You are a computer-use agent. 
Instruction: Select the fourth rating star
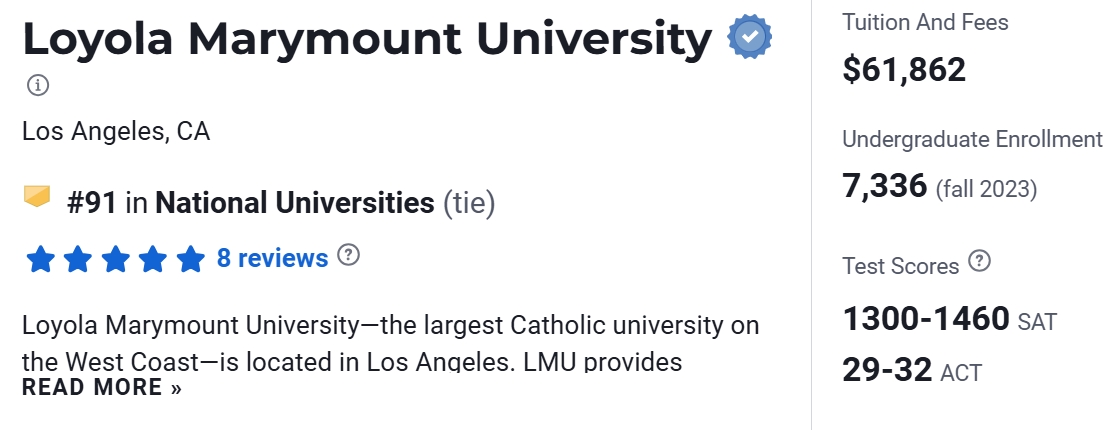pyautogui.click(x=153, y=260)
